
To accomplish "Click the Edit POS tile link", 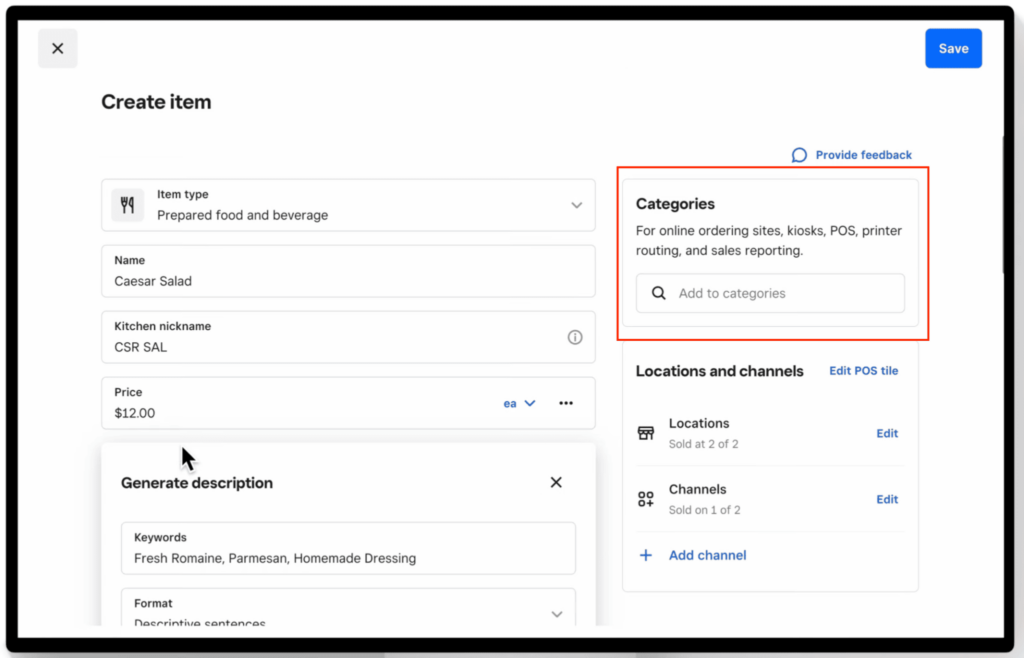I will click(863, 371).
